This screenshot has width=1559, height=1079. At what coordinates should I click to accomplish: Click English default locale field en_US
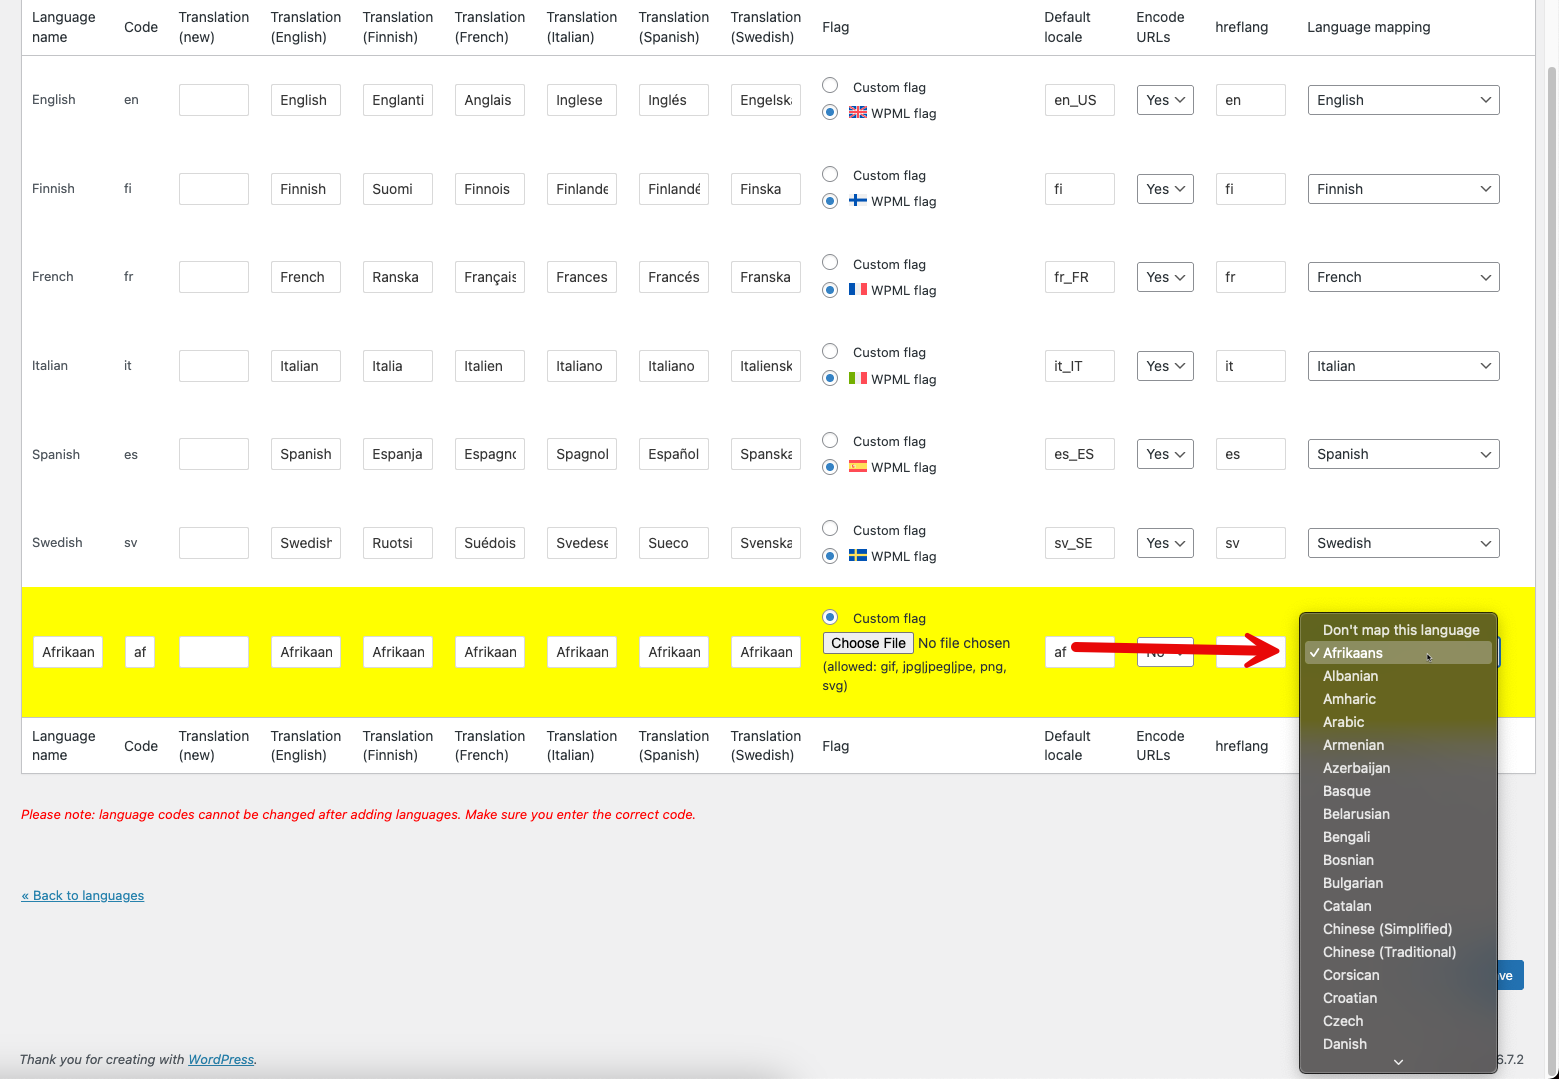pyautogui.click(x=1079, y=100)
